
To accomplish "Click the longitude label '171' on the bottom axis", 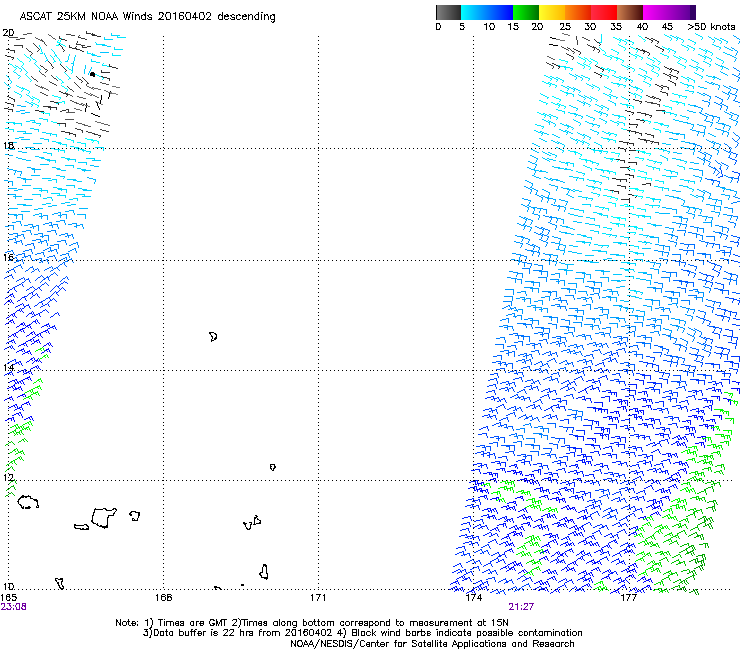I will [318, 598].
